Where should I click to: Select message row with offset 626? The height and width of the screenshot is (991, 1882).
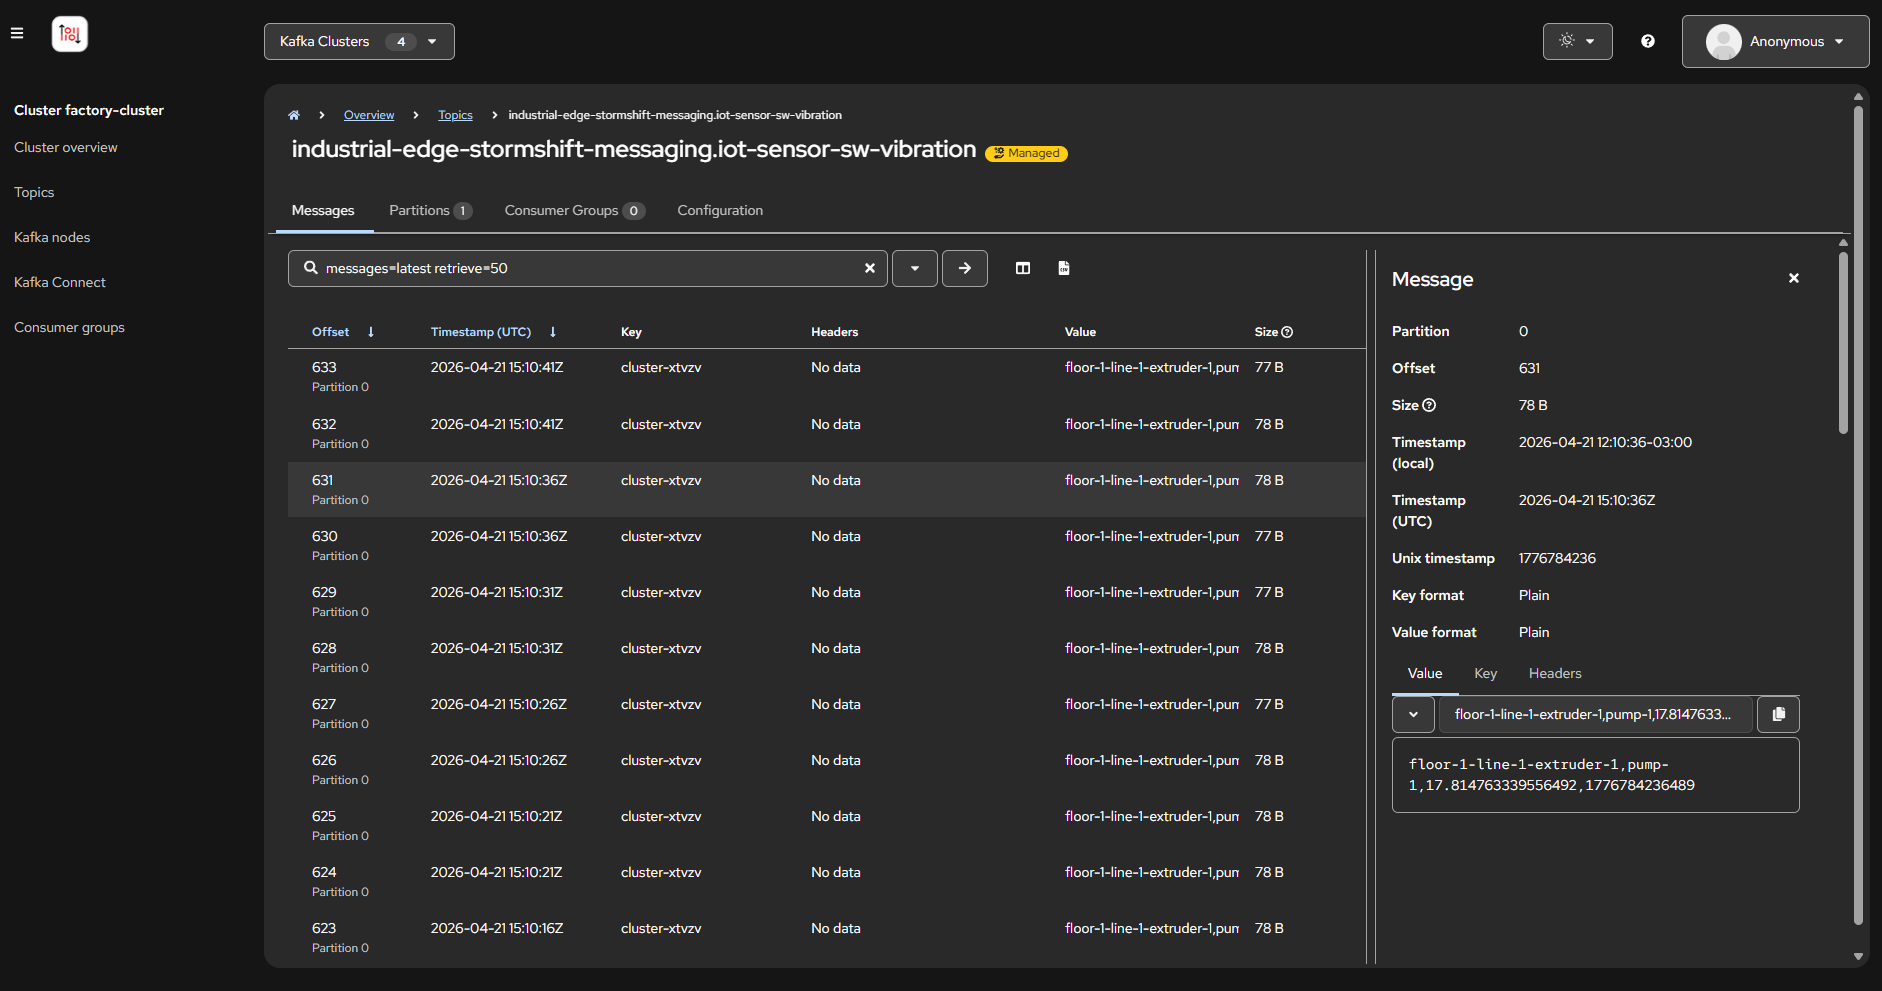[827, 769]
